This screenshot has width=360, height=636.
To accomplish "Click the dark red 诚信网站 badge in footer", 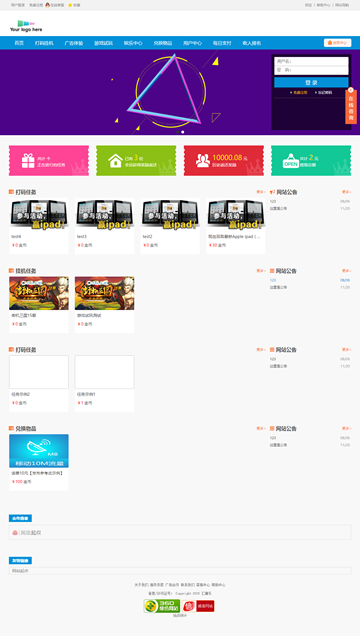I will pyautogui.click(x=206, y=606).
